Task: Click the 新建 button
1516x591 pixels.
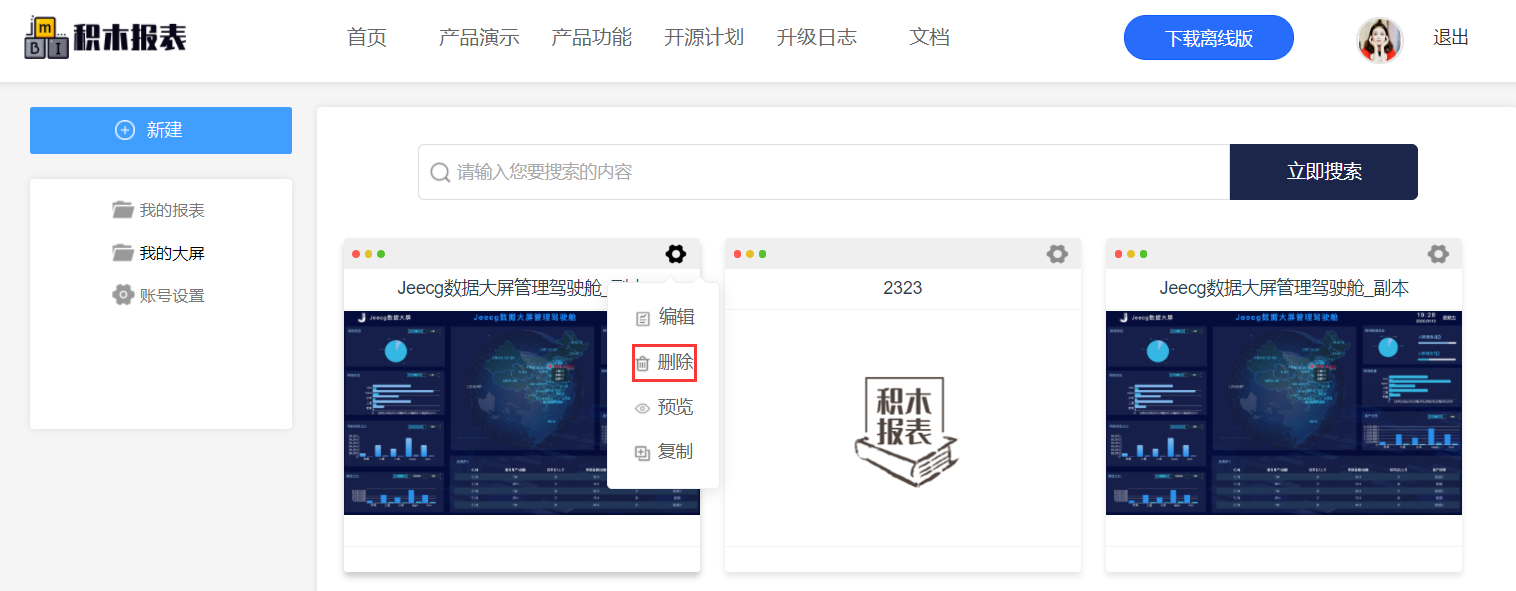Action: click(x=161, y=130)
